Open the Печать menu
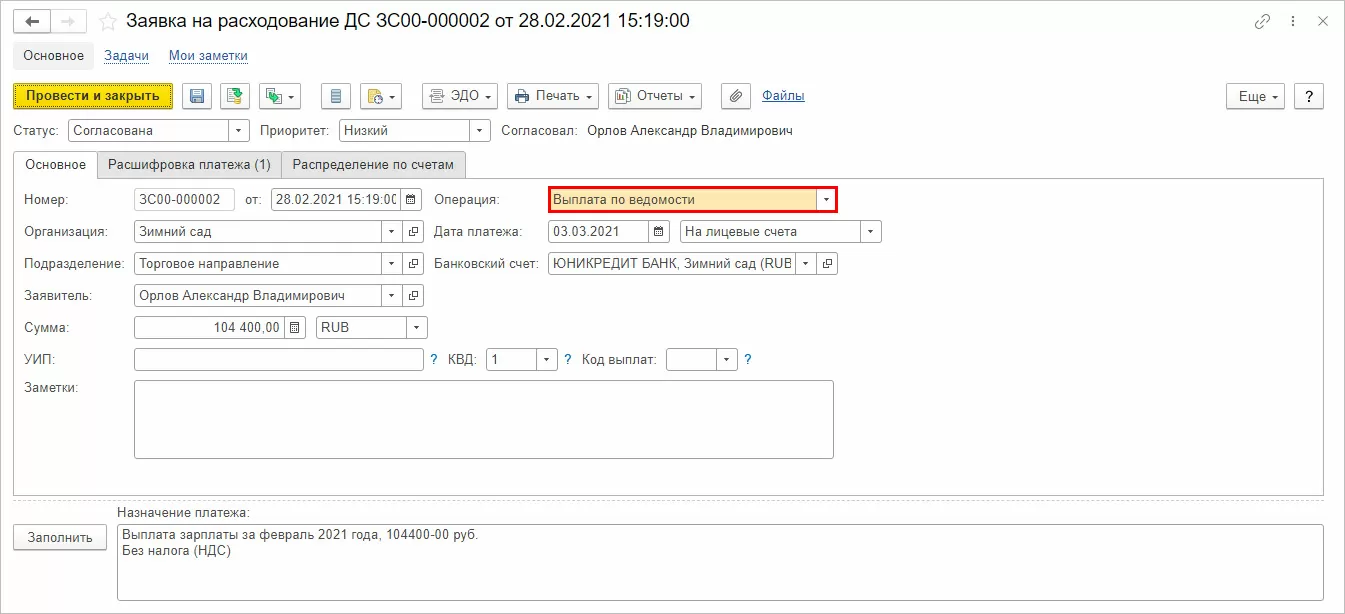 coord(553,96)
